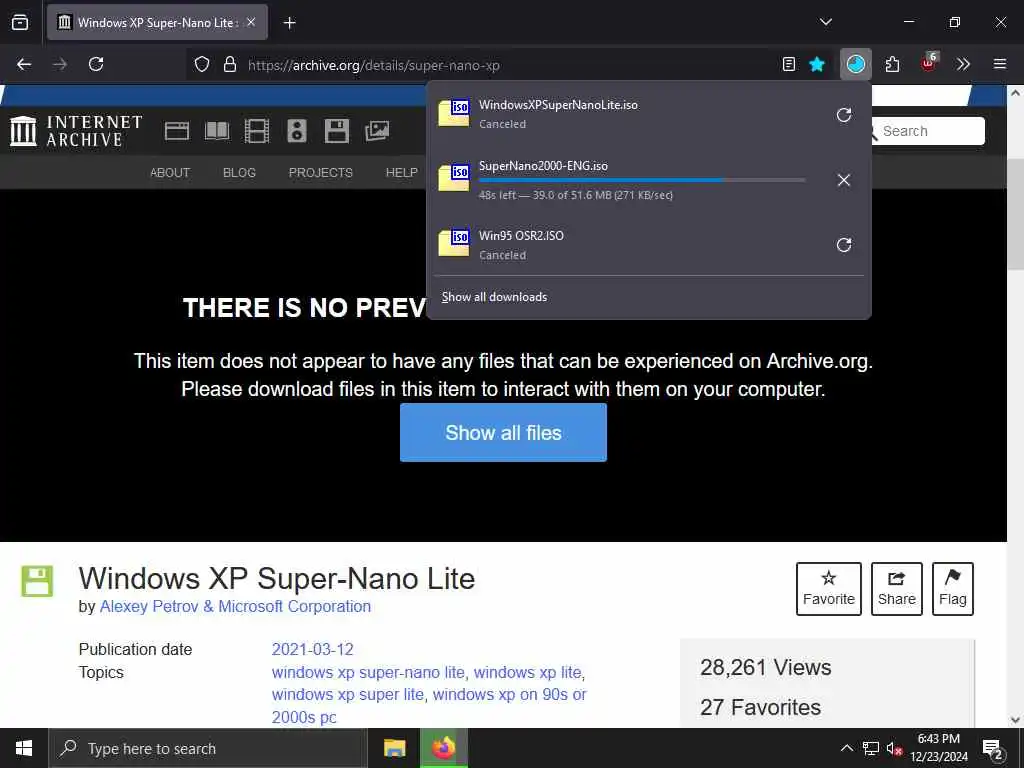Cancel the SuperNano2000-ENG.iso download
The height and width of the screenshot is (768, 1024).
(x=844, y=180)
